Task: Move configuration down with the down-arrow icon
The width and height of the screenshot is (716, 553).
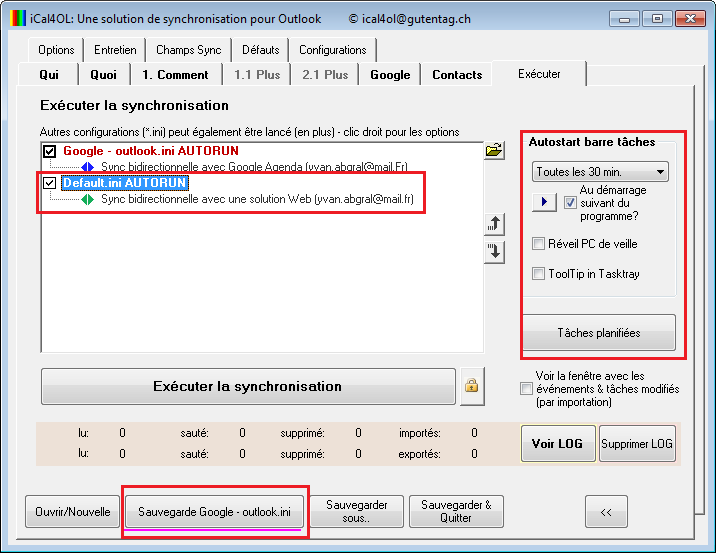Action: (493, 251)
